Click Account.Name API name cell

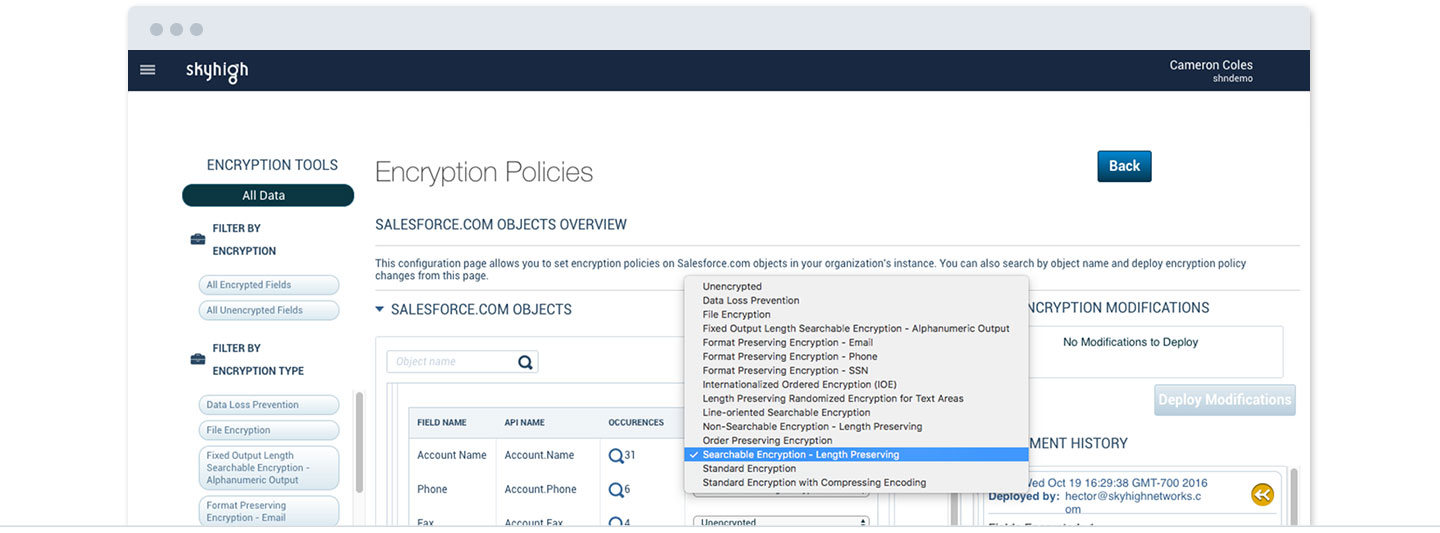point(539,455)
